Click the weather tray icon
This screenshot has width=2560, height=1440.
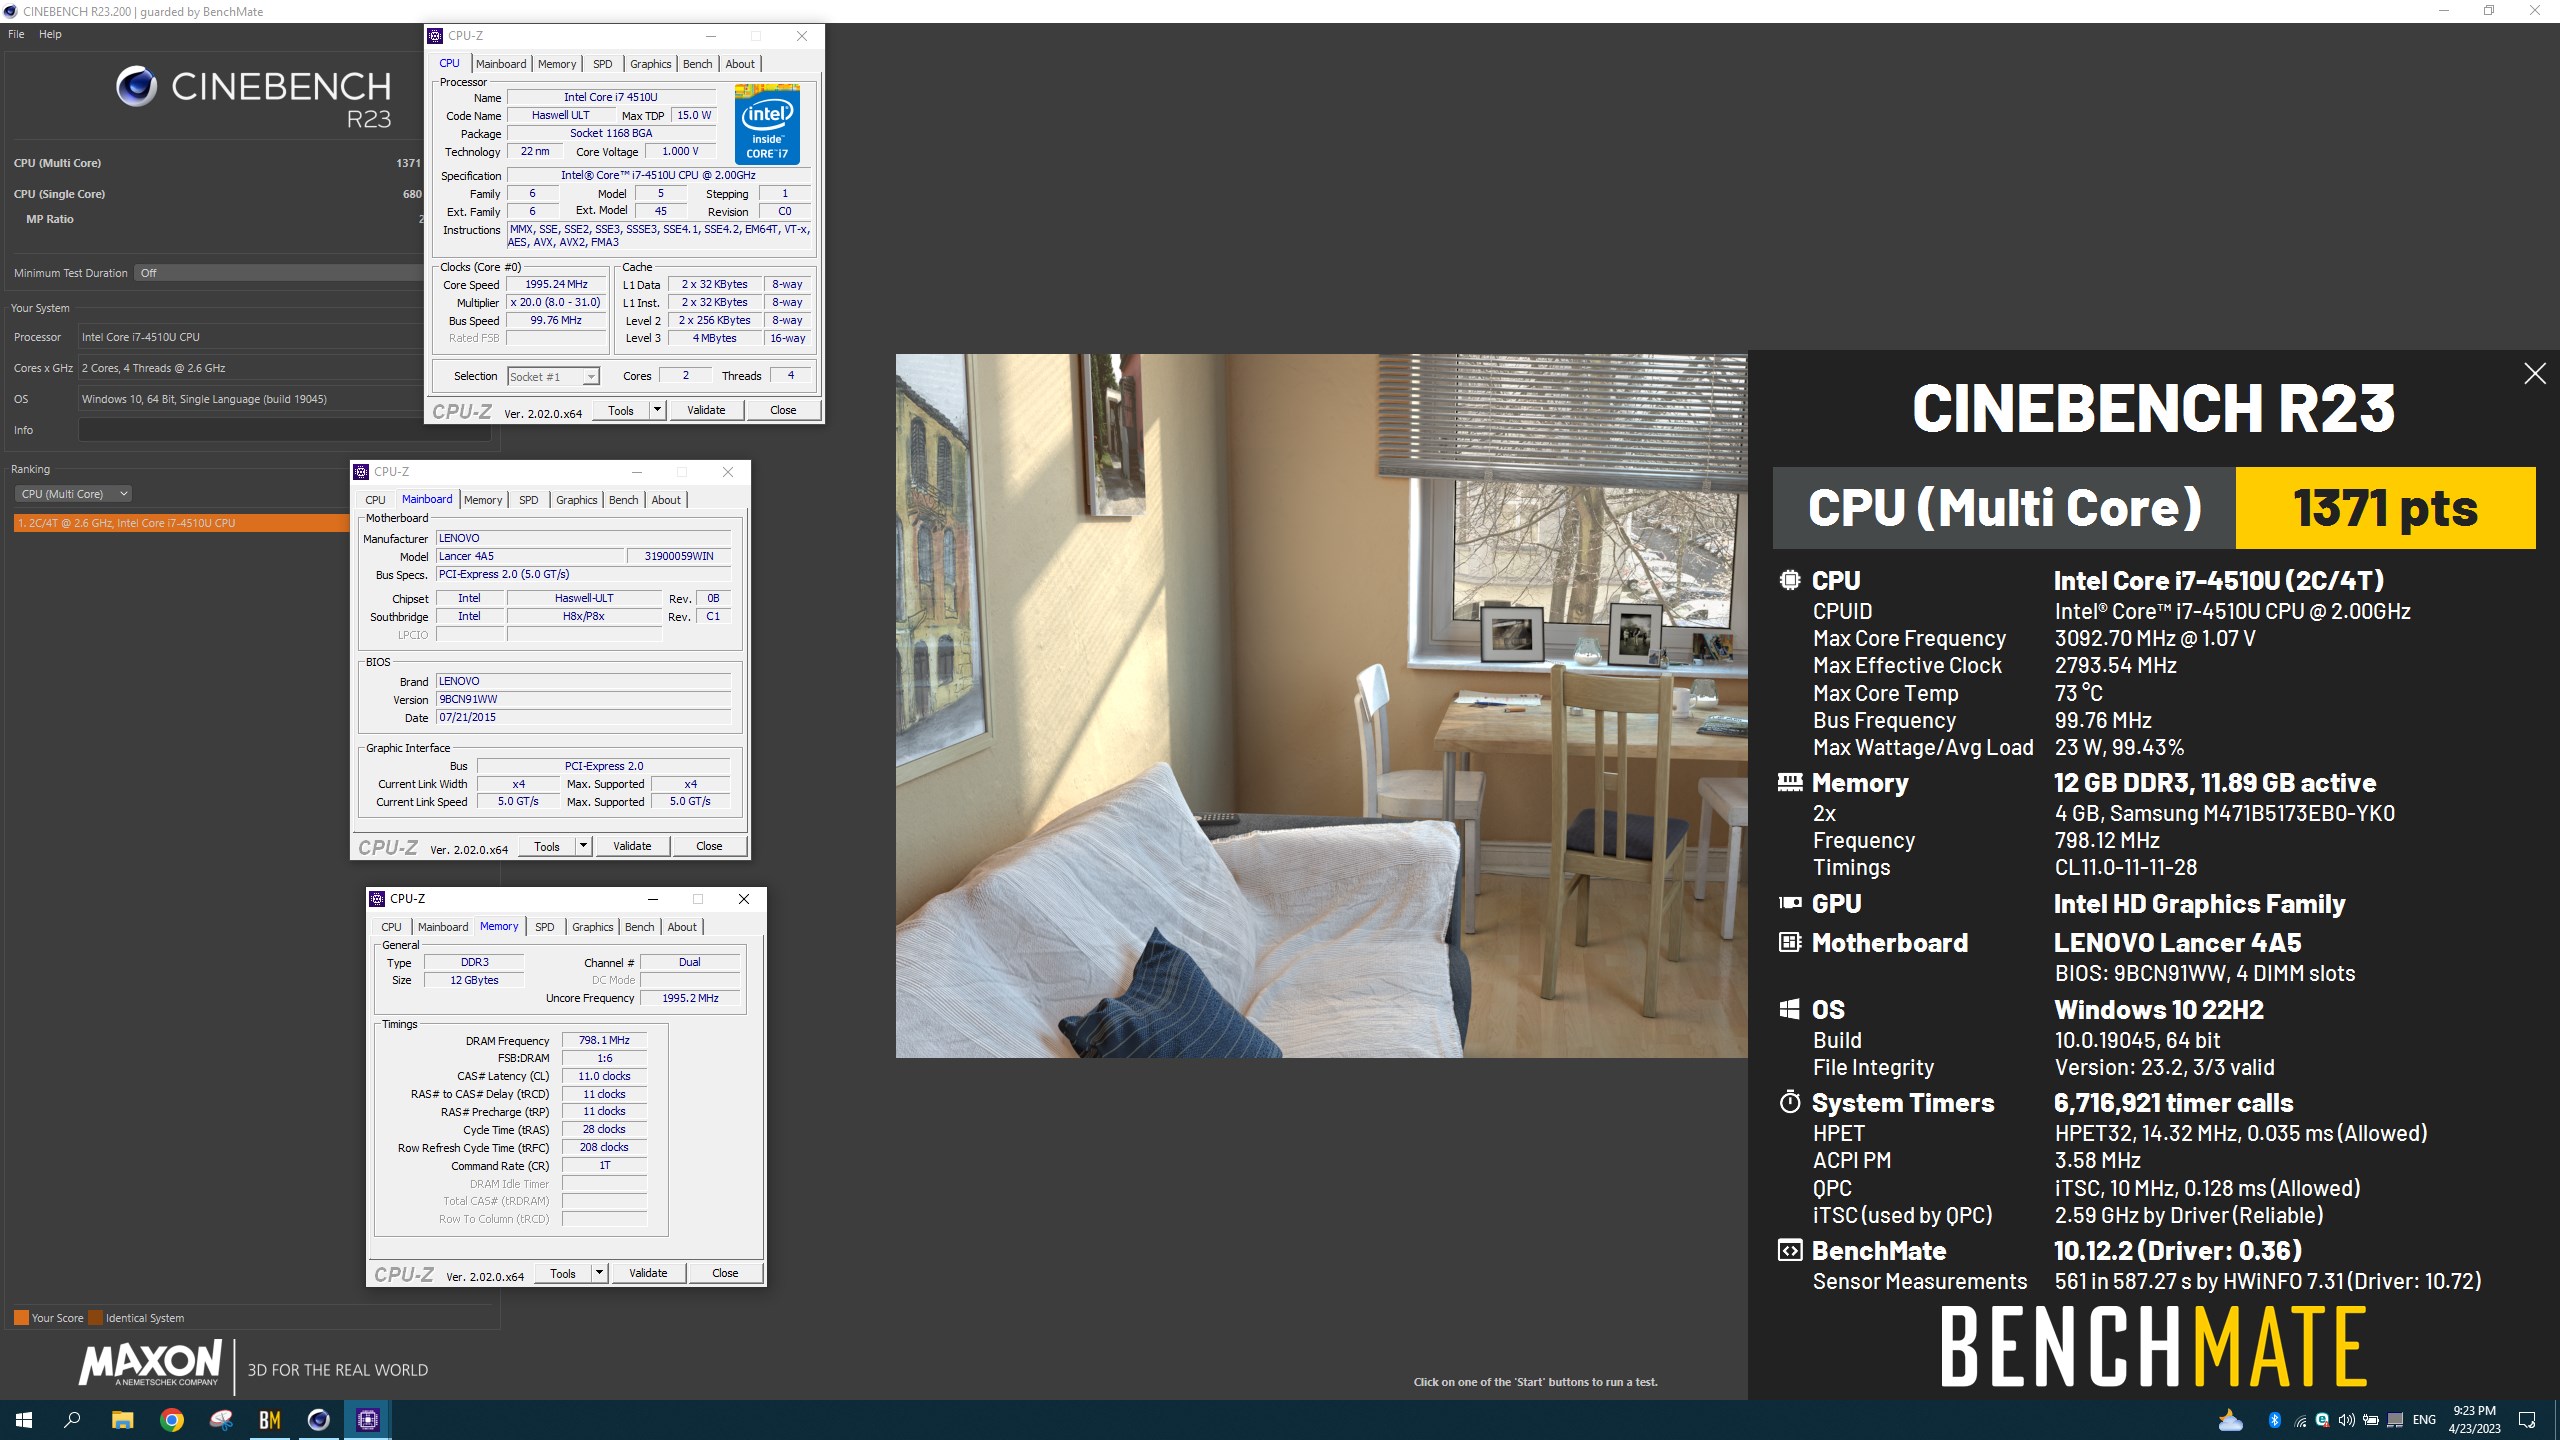pyautogui.click(x=2229, y=1420)
